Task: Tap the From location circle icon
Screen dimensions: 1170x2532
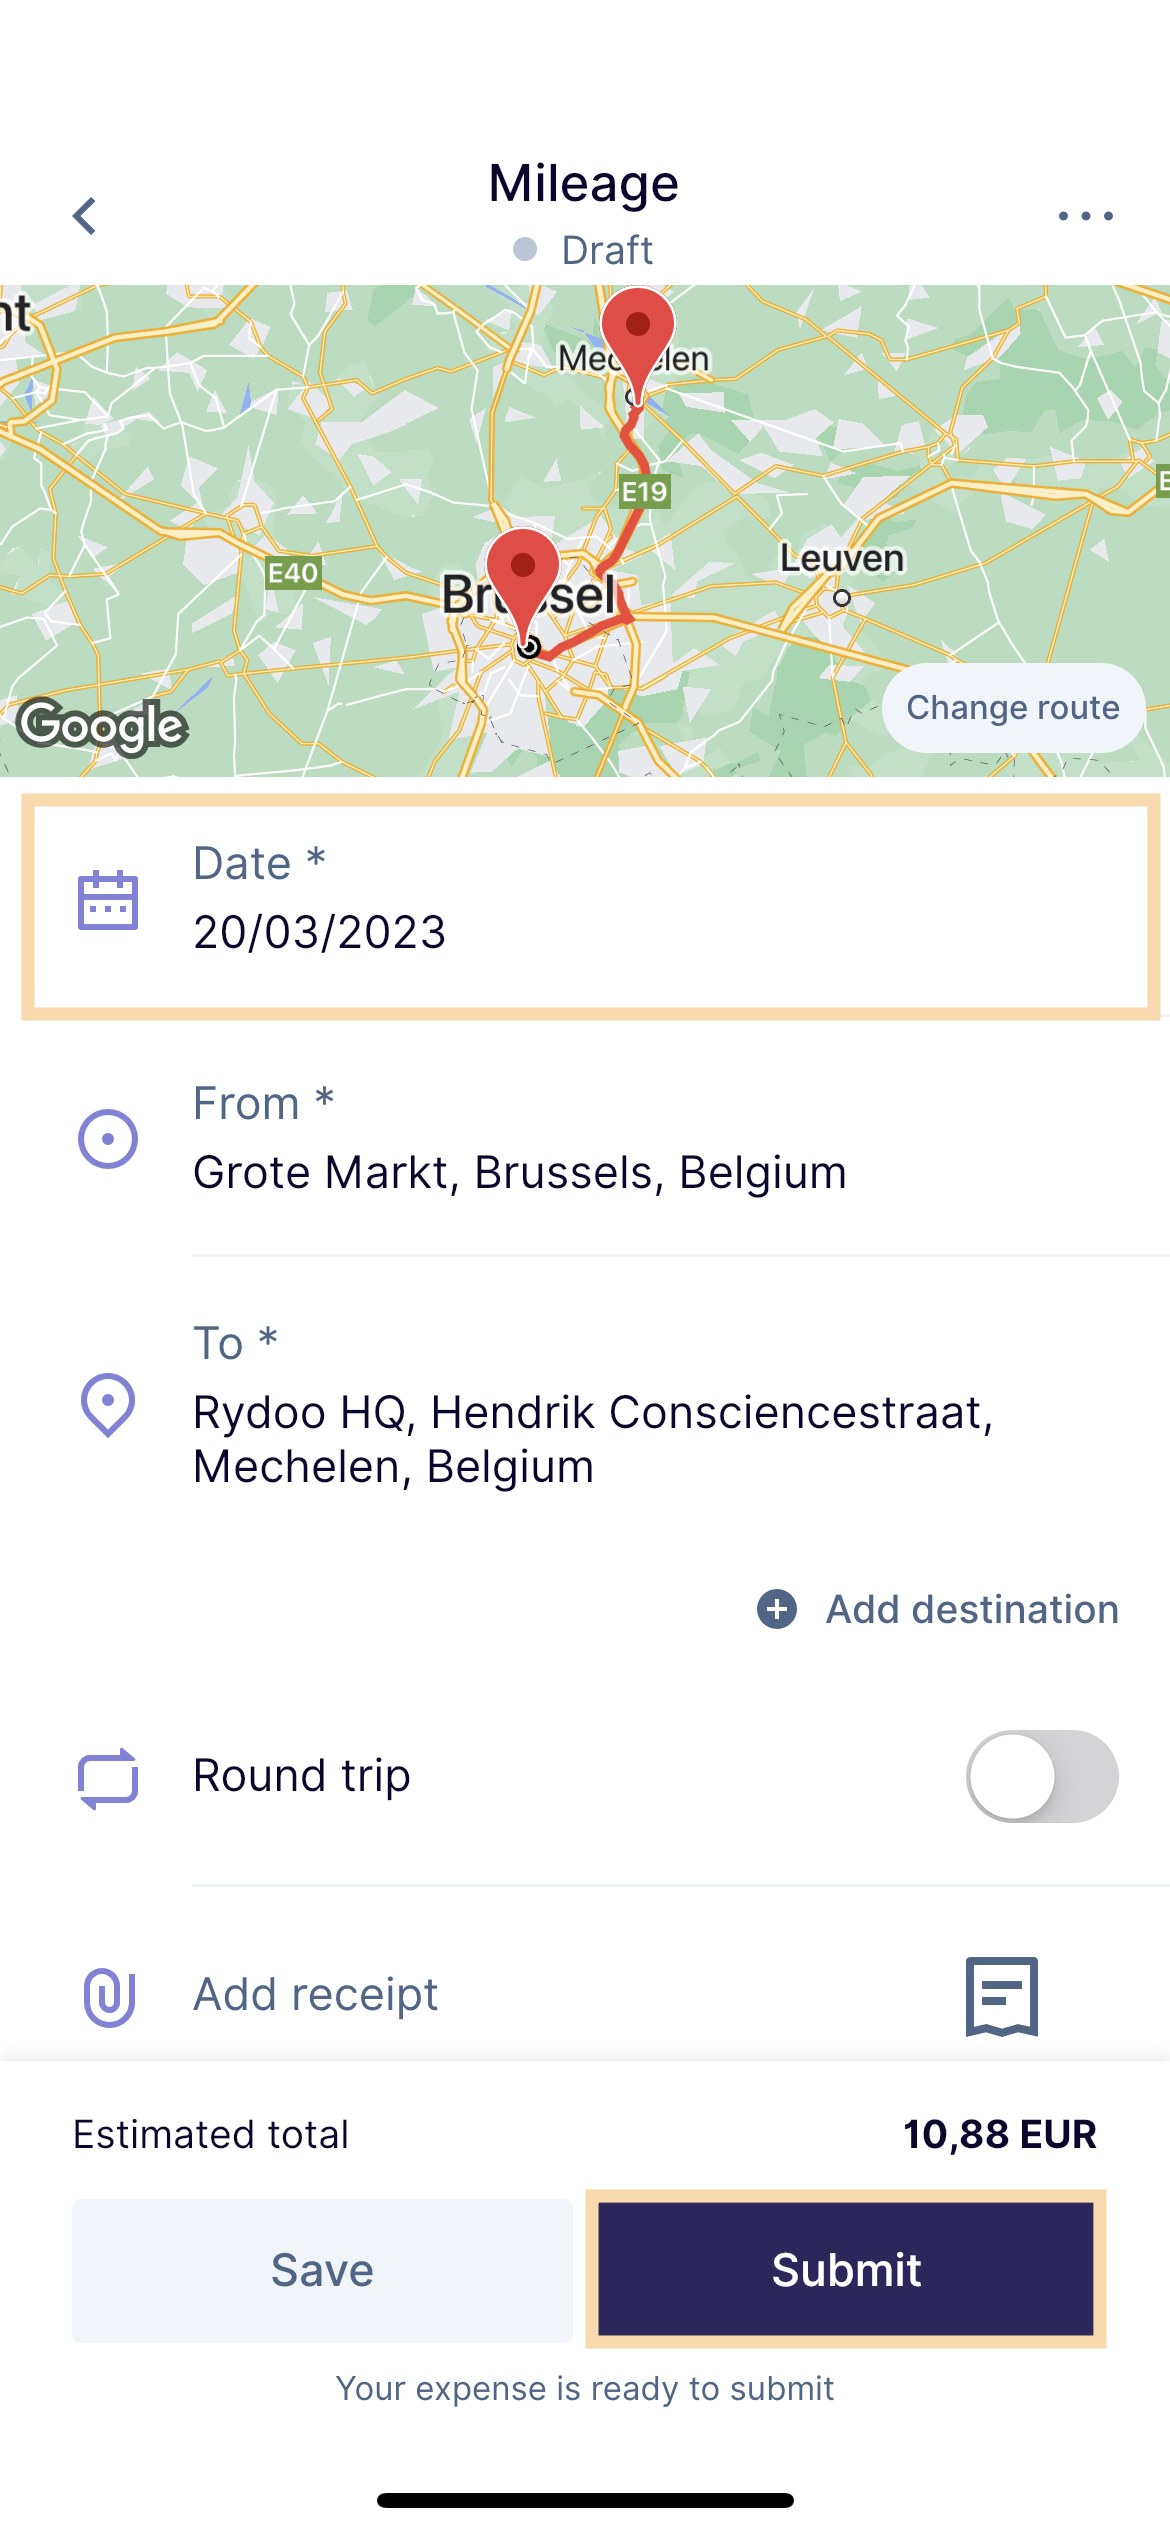Action: 108,1139
